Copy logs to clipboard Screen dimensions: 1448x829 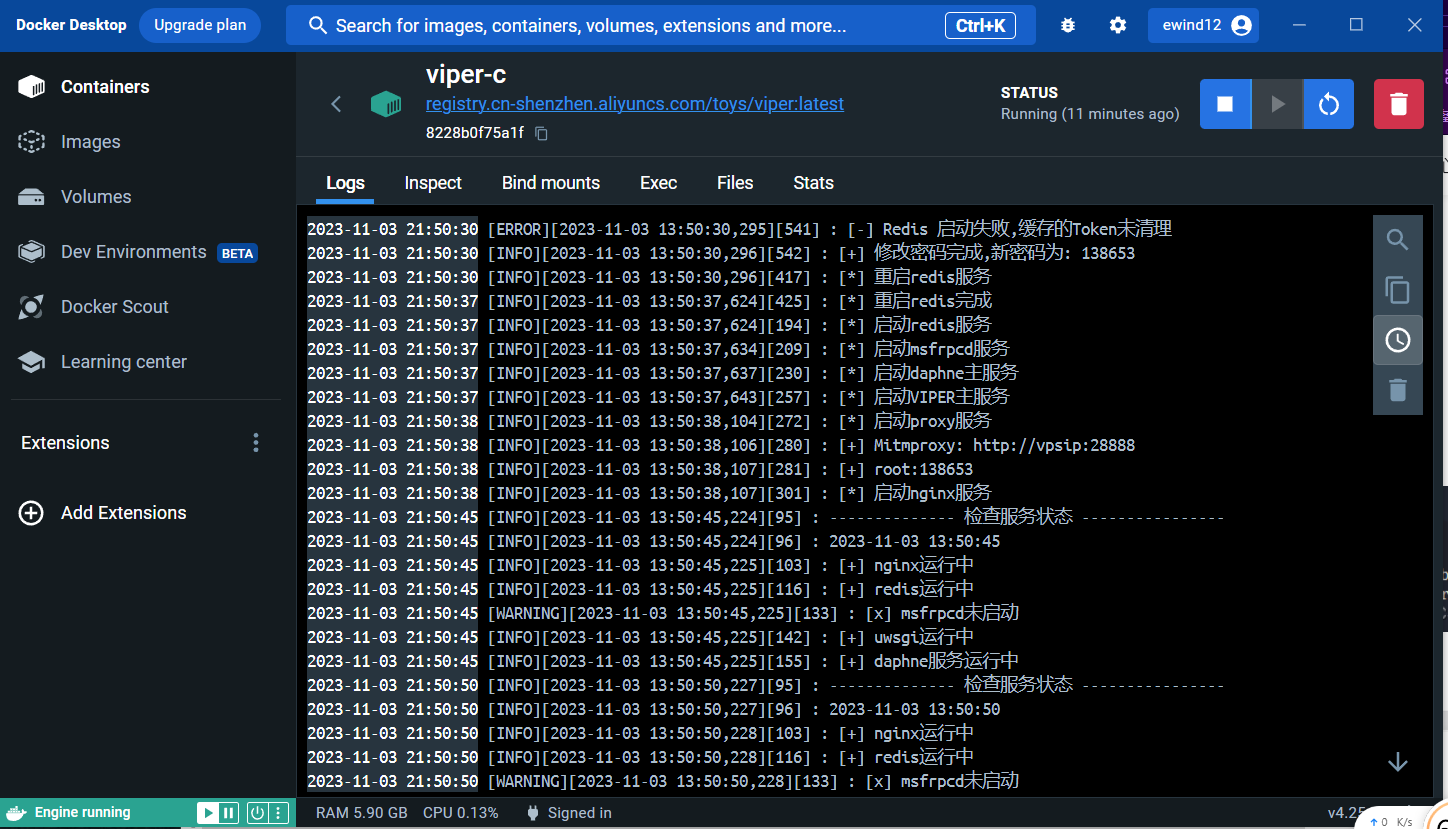click(1398, 290)
